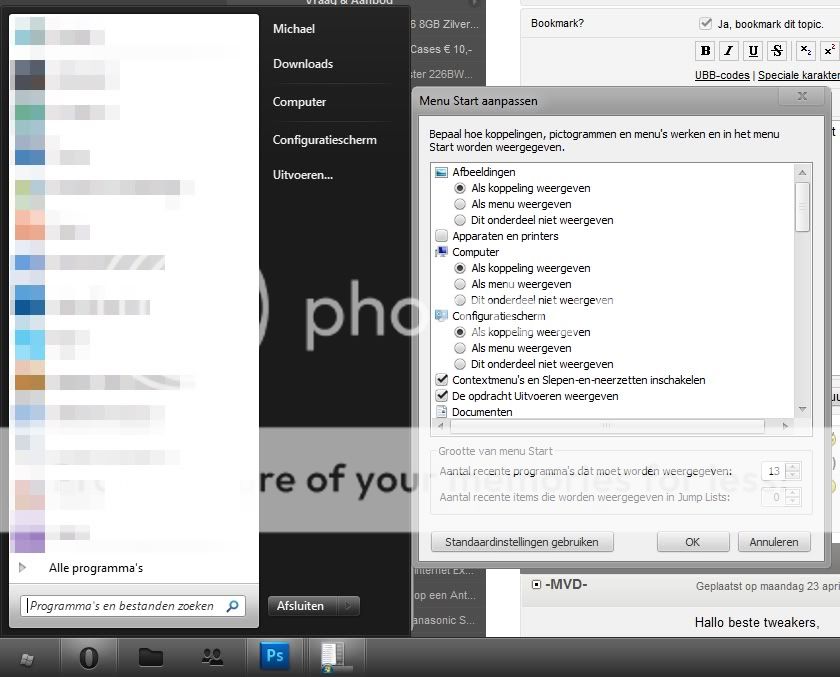Open the two-people messenger taskbar icon
Viewport: 840px width, 677px height.
point(212,657)
